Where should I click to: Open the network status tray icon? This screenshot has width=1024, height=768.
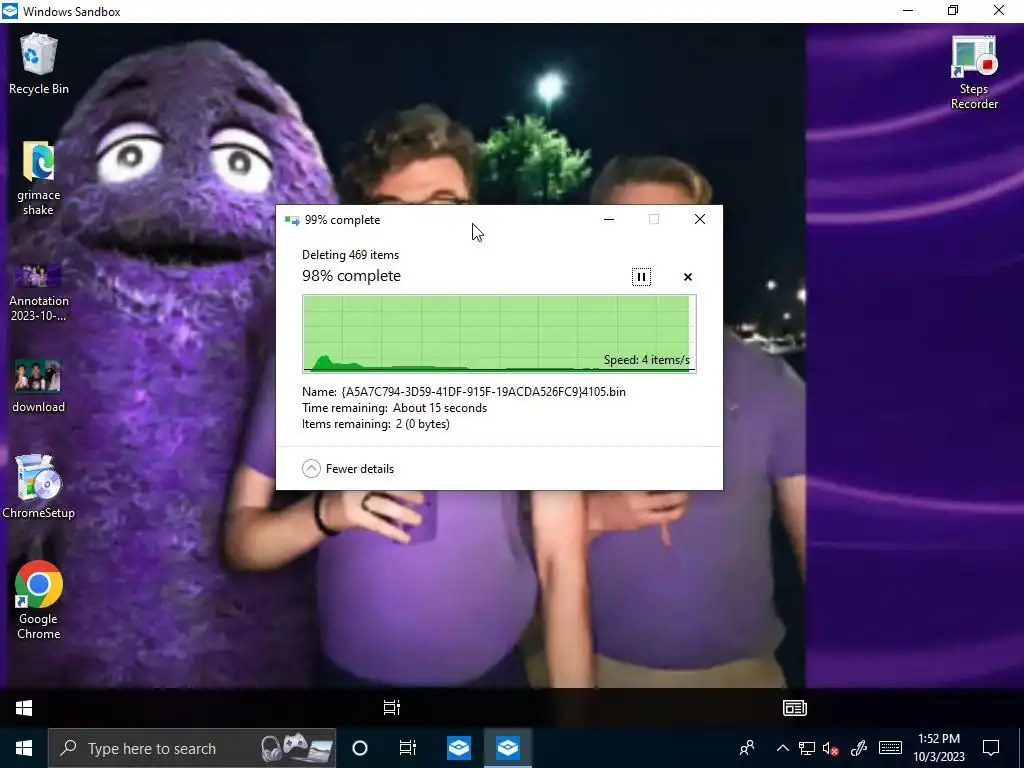807,748
